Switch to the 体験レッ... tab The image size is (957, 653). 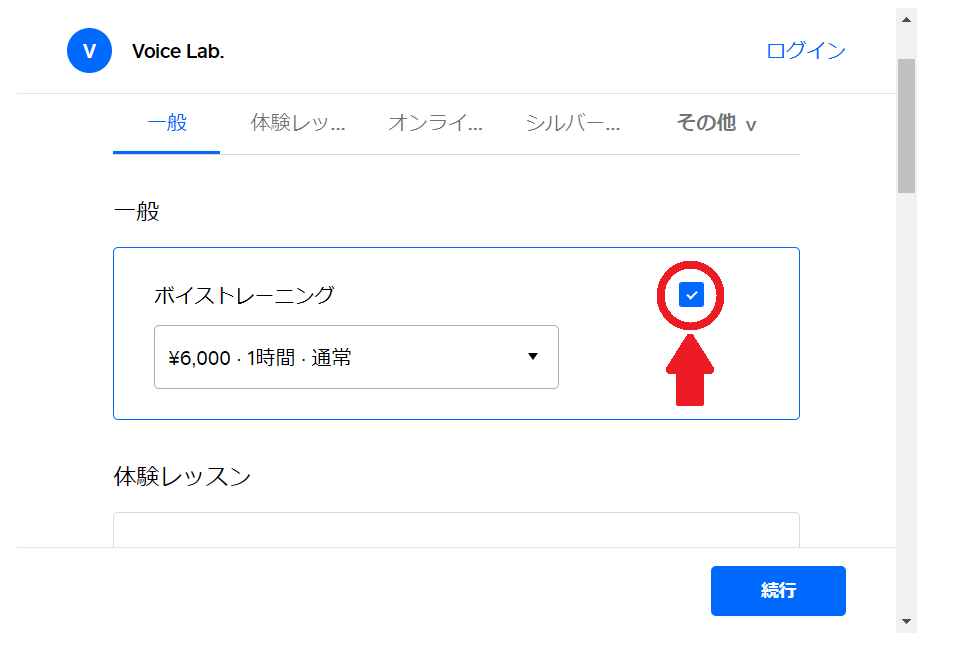pos(298,124)
